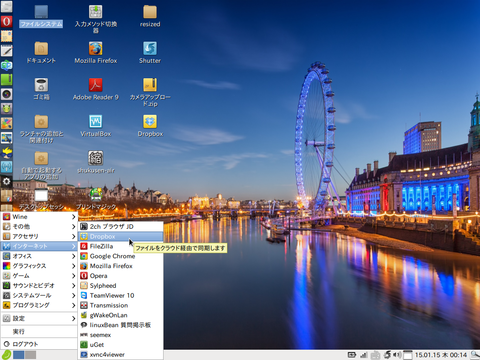Expand the システムツール submenu
Viewport: 480px width, 360px height.
pos(39,295)
